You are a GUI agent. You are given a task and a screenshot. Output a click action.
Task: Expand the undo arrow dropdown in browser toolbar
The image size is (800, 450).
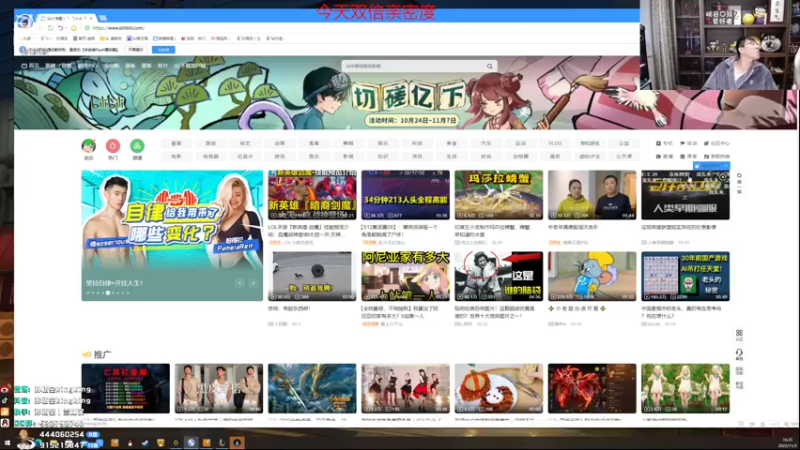point(66,29)
